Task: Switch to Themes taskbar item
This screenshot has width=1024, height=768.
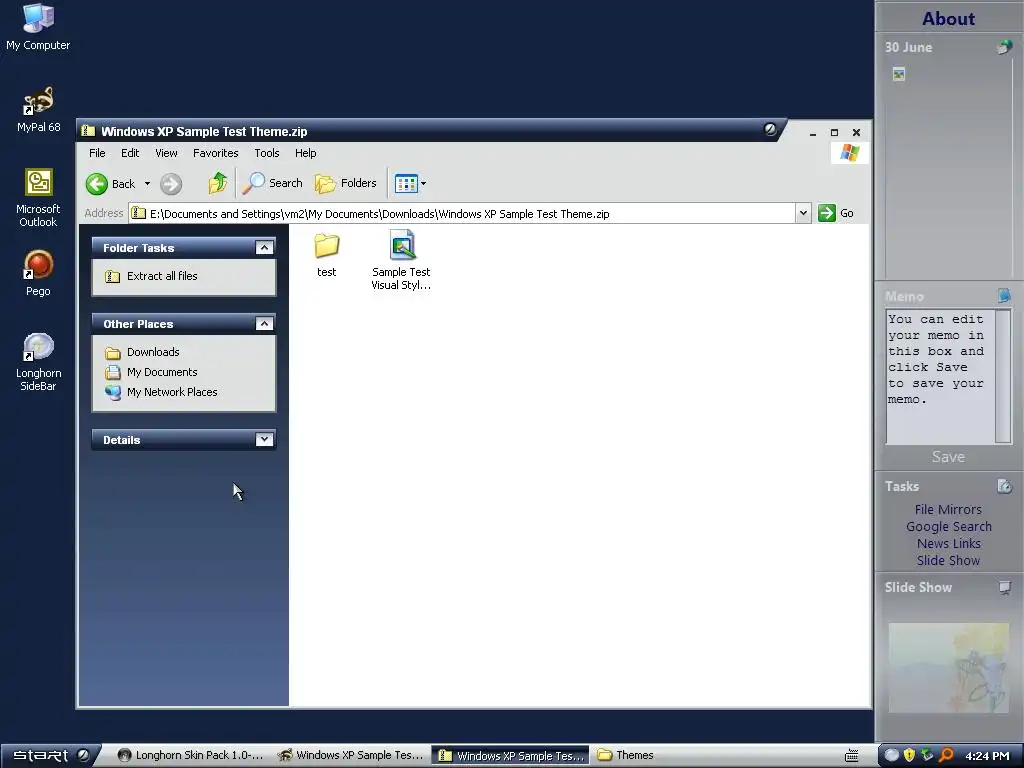Action: click(x=626, y=755)
